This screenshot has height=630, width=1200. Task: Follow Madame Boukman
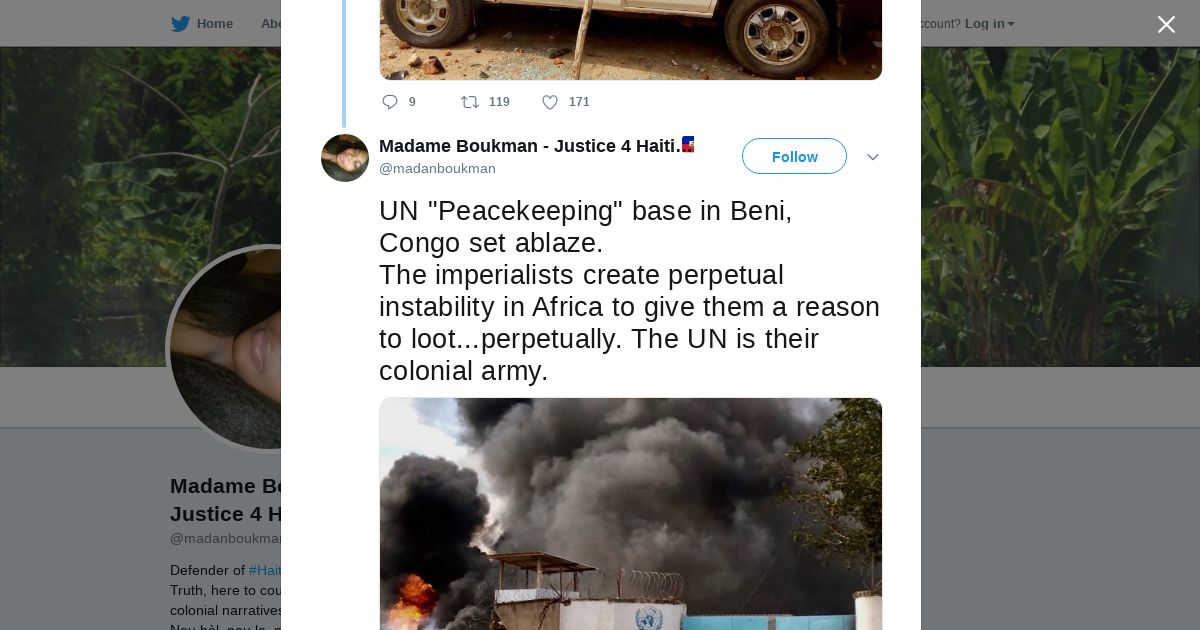(x=794, y=157)
